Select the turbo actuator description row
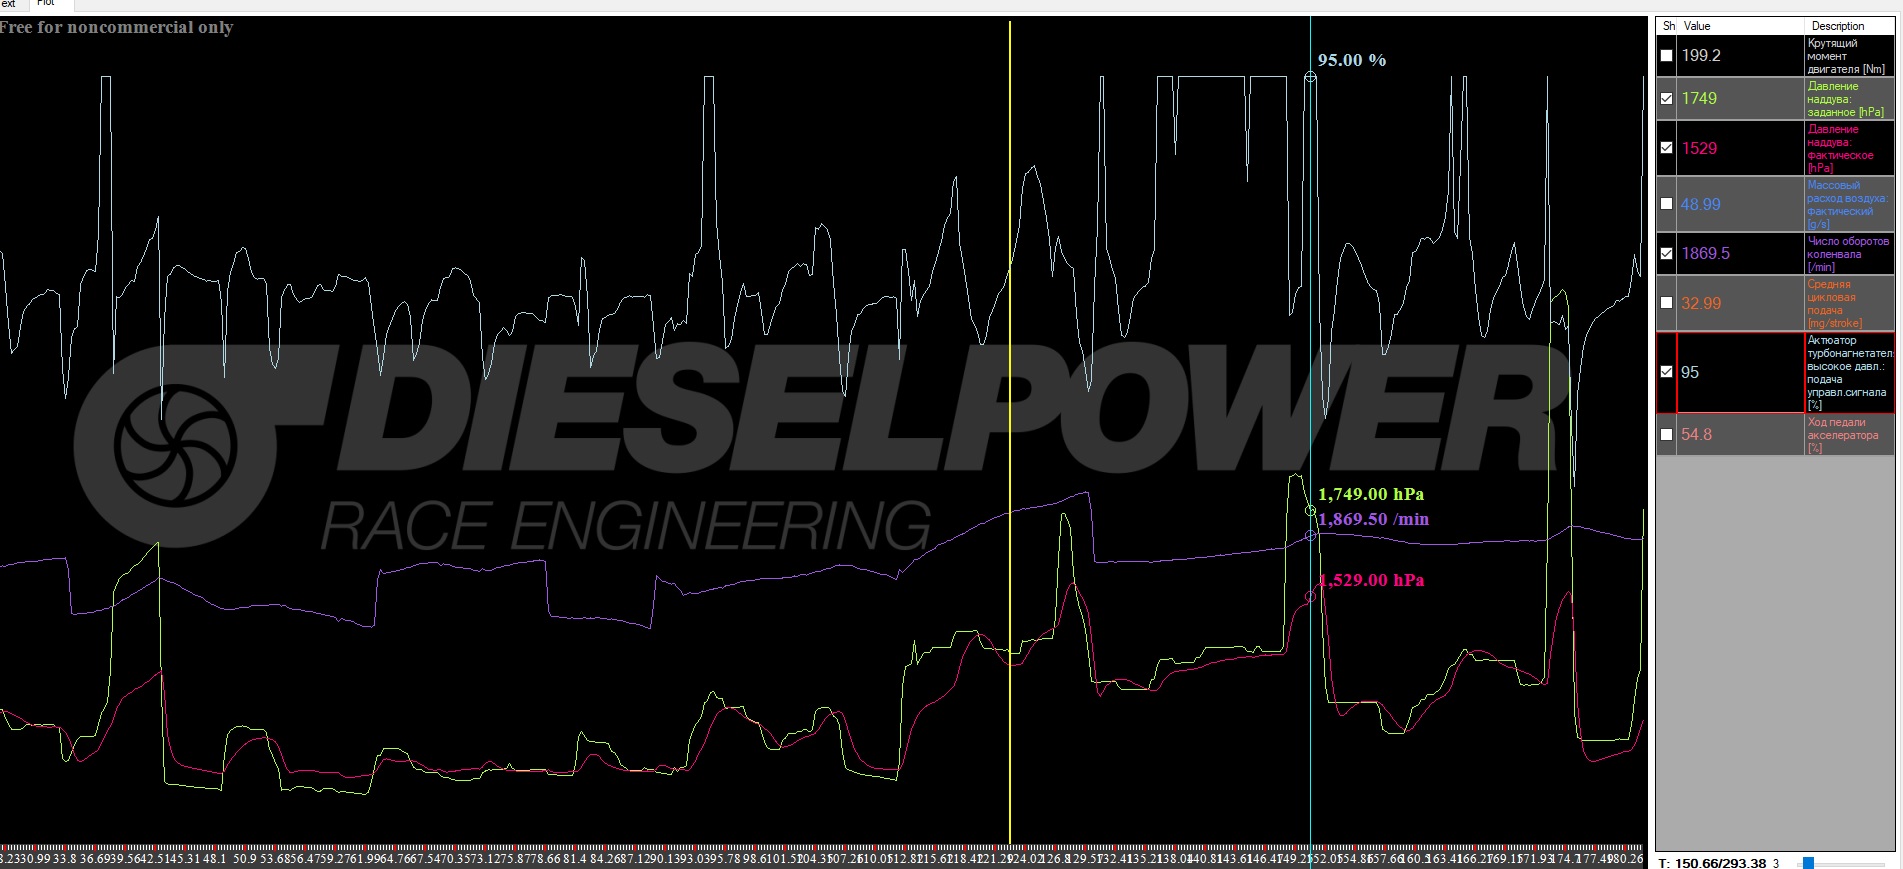Image resolution: width=1903 pixels, height=869 pixels. coord(1848,372)
